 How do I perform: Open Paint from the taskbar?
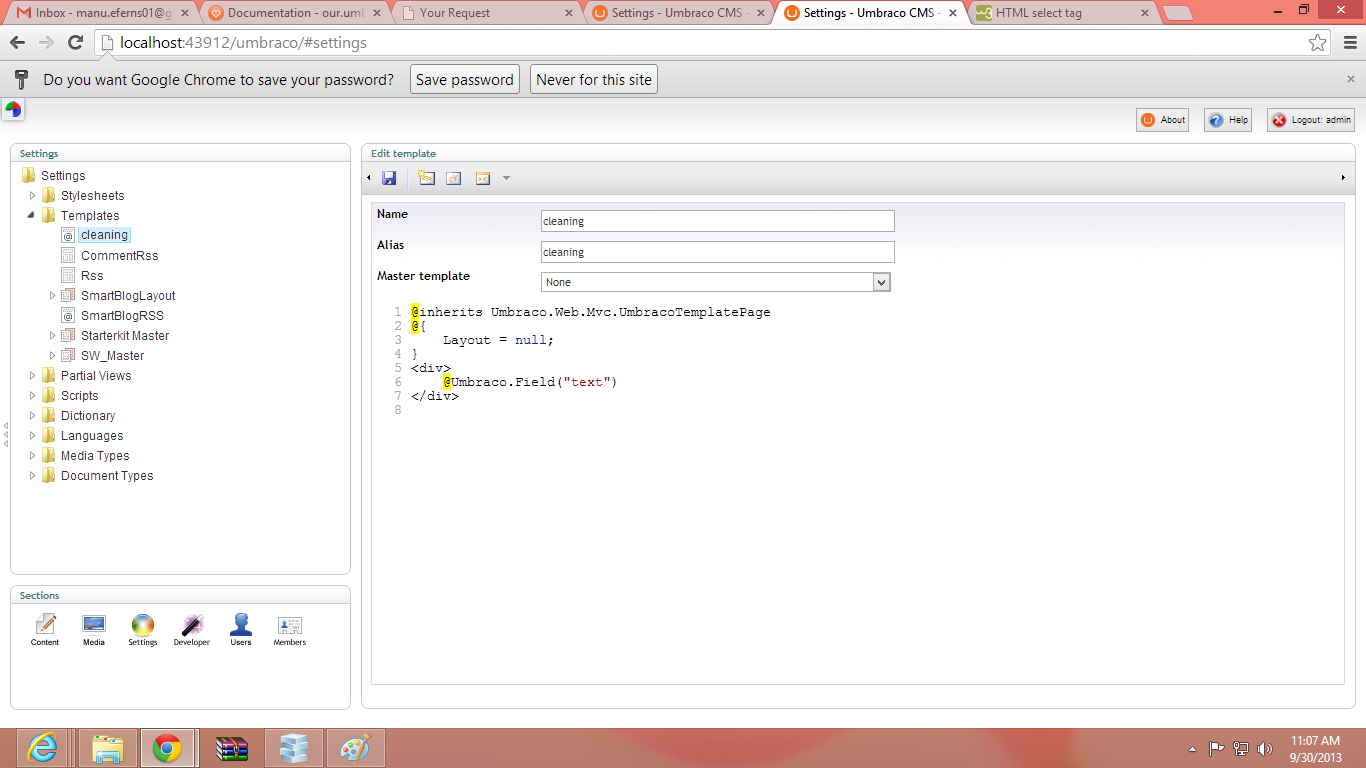(356, 748)
